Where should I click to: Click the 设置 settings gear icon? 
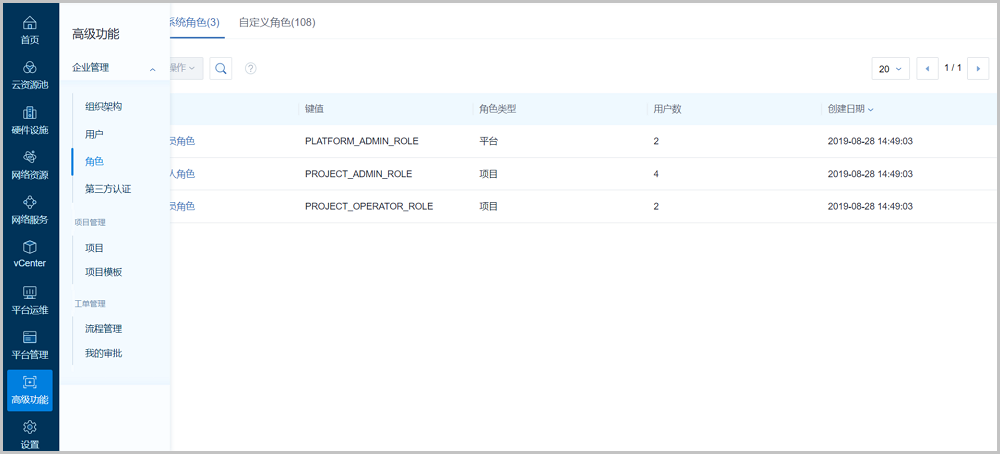(30, 428)
